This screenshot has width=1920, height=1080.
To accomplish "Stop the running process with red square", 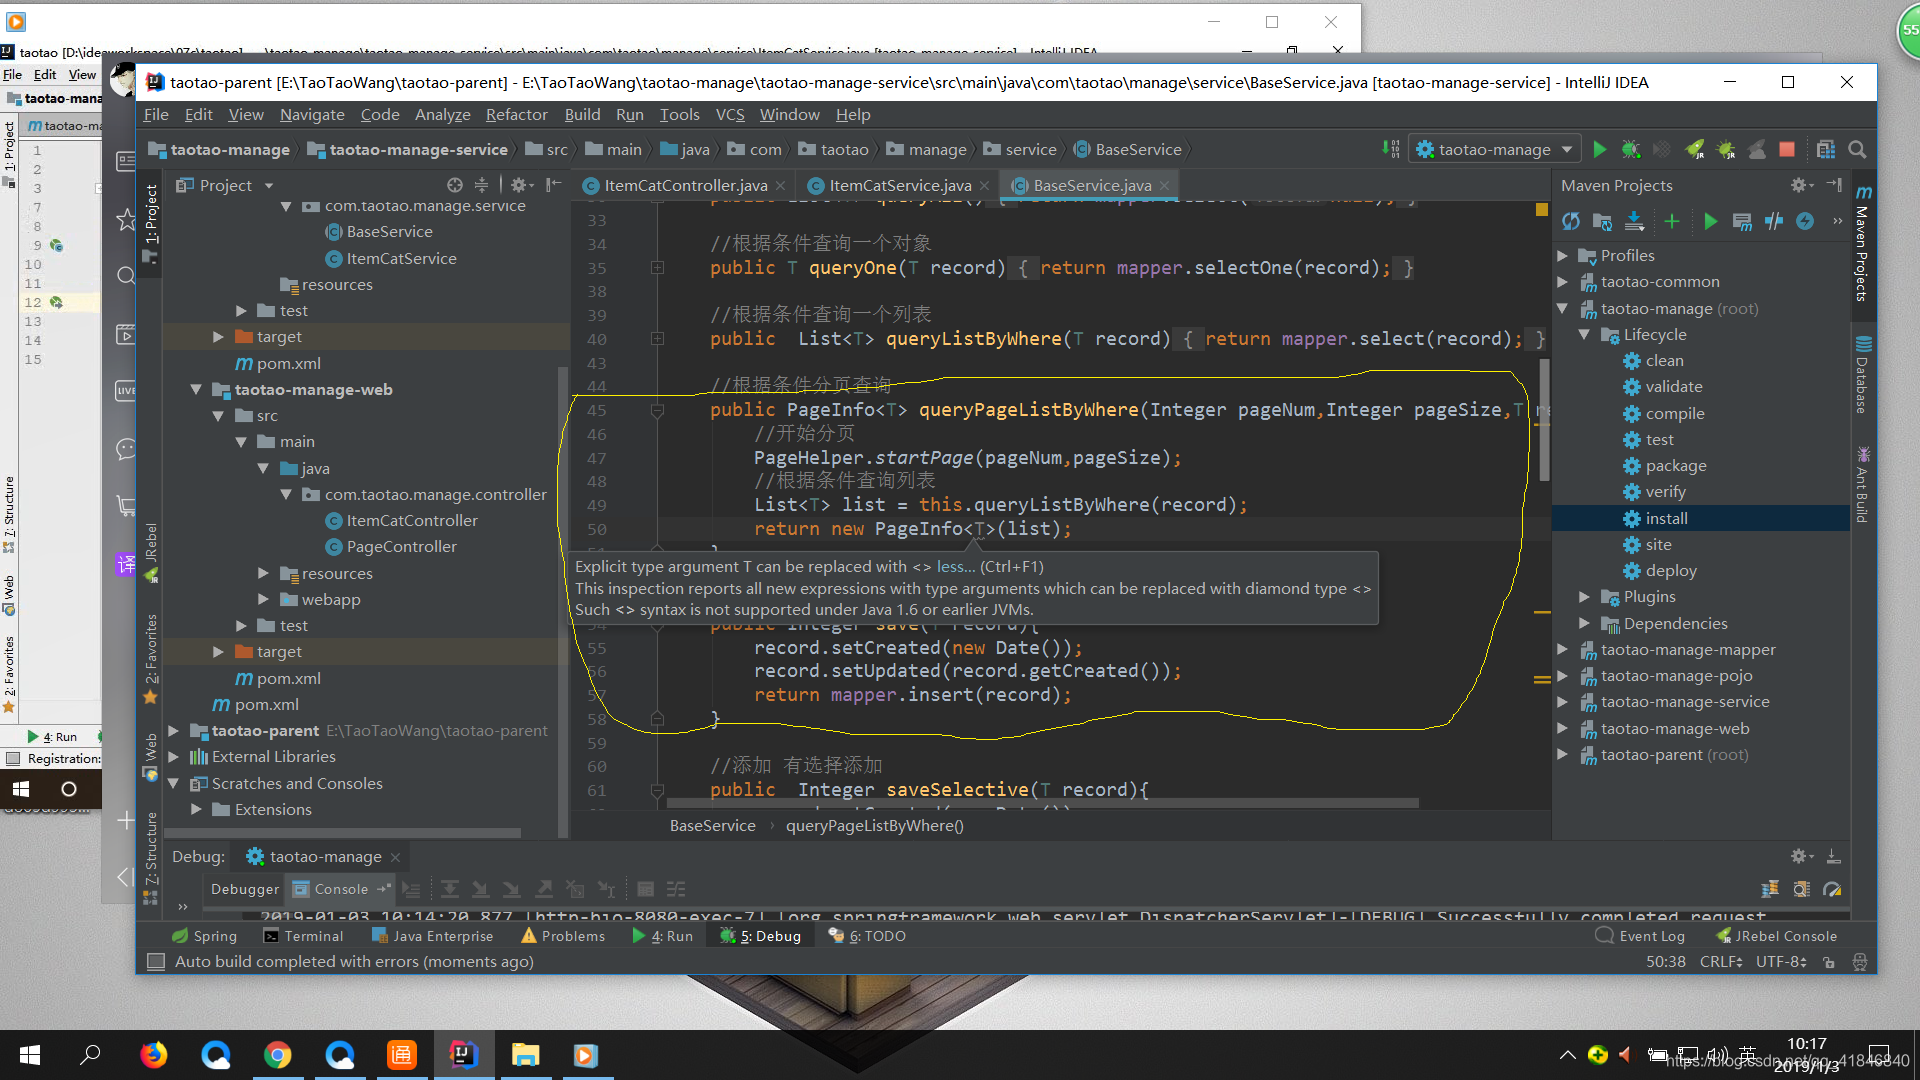I will (1787, 149).
